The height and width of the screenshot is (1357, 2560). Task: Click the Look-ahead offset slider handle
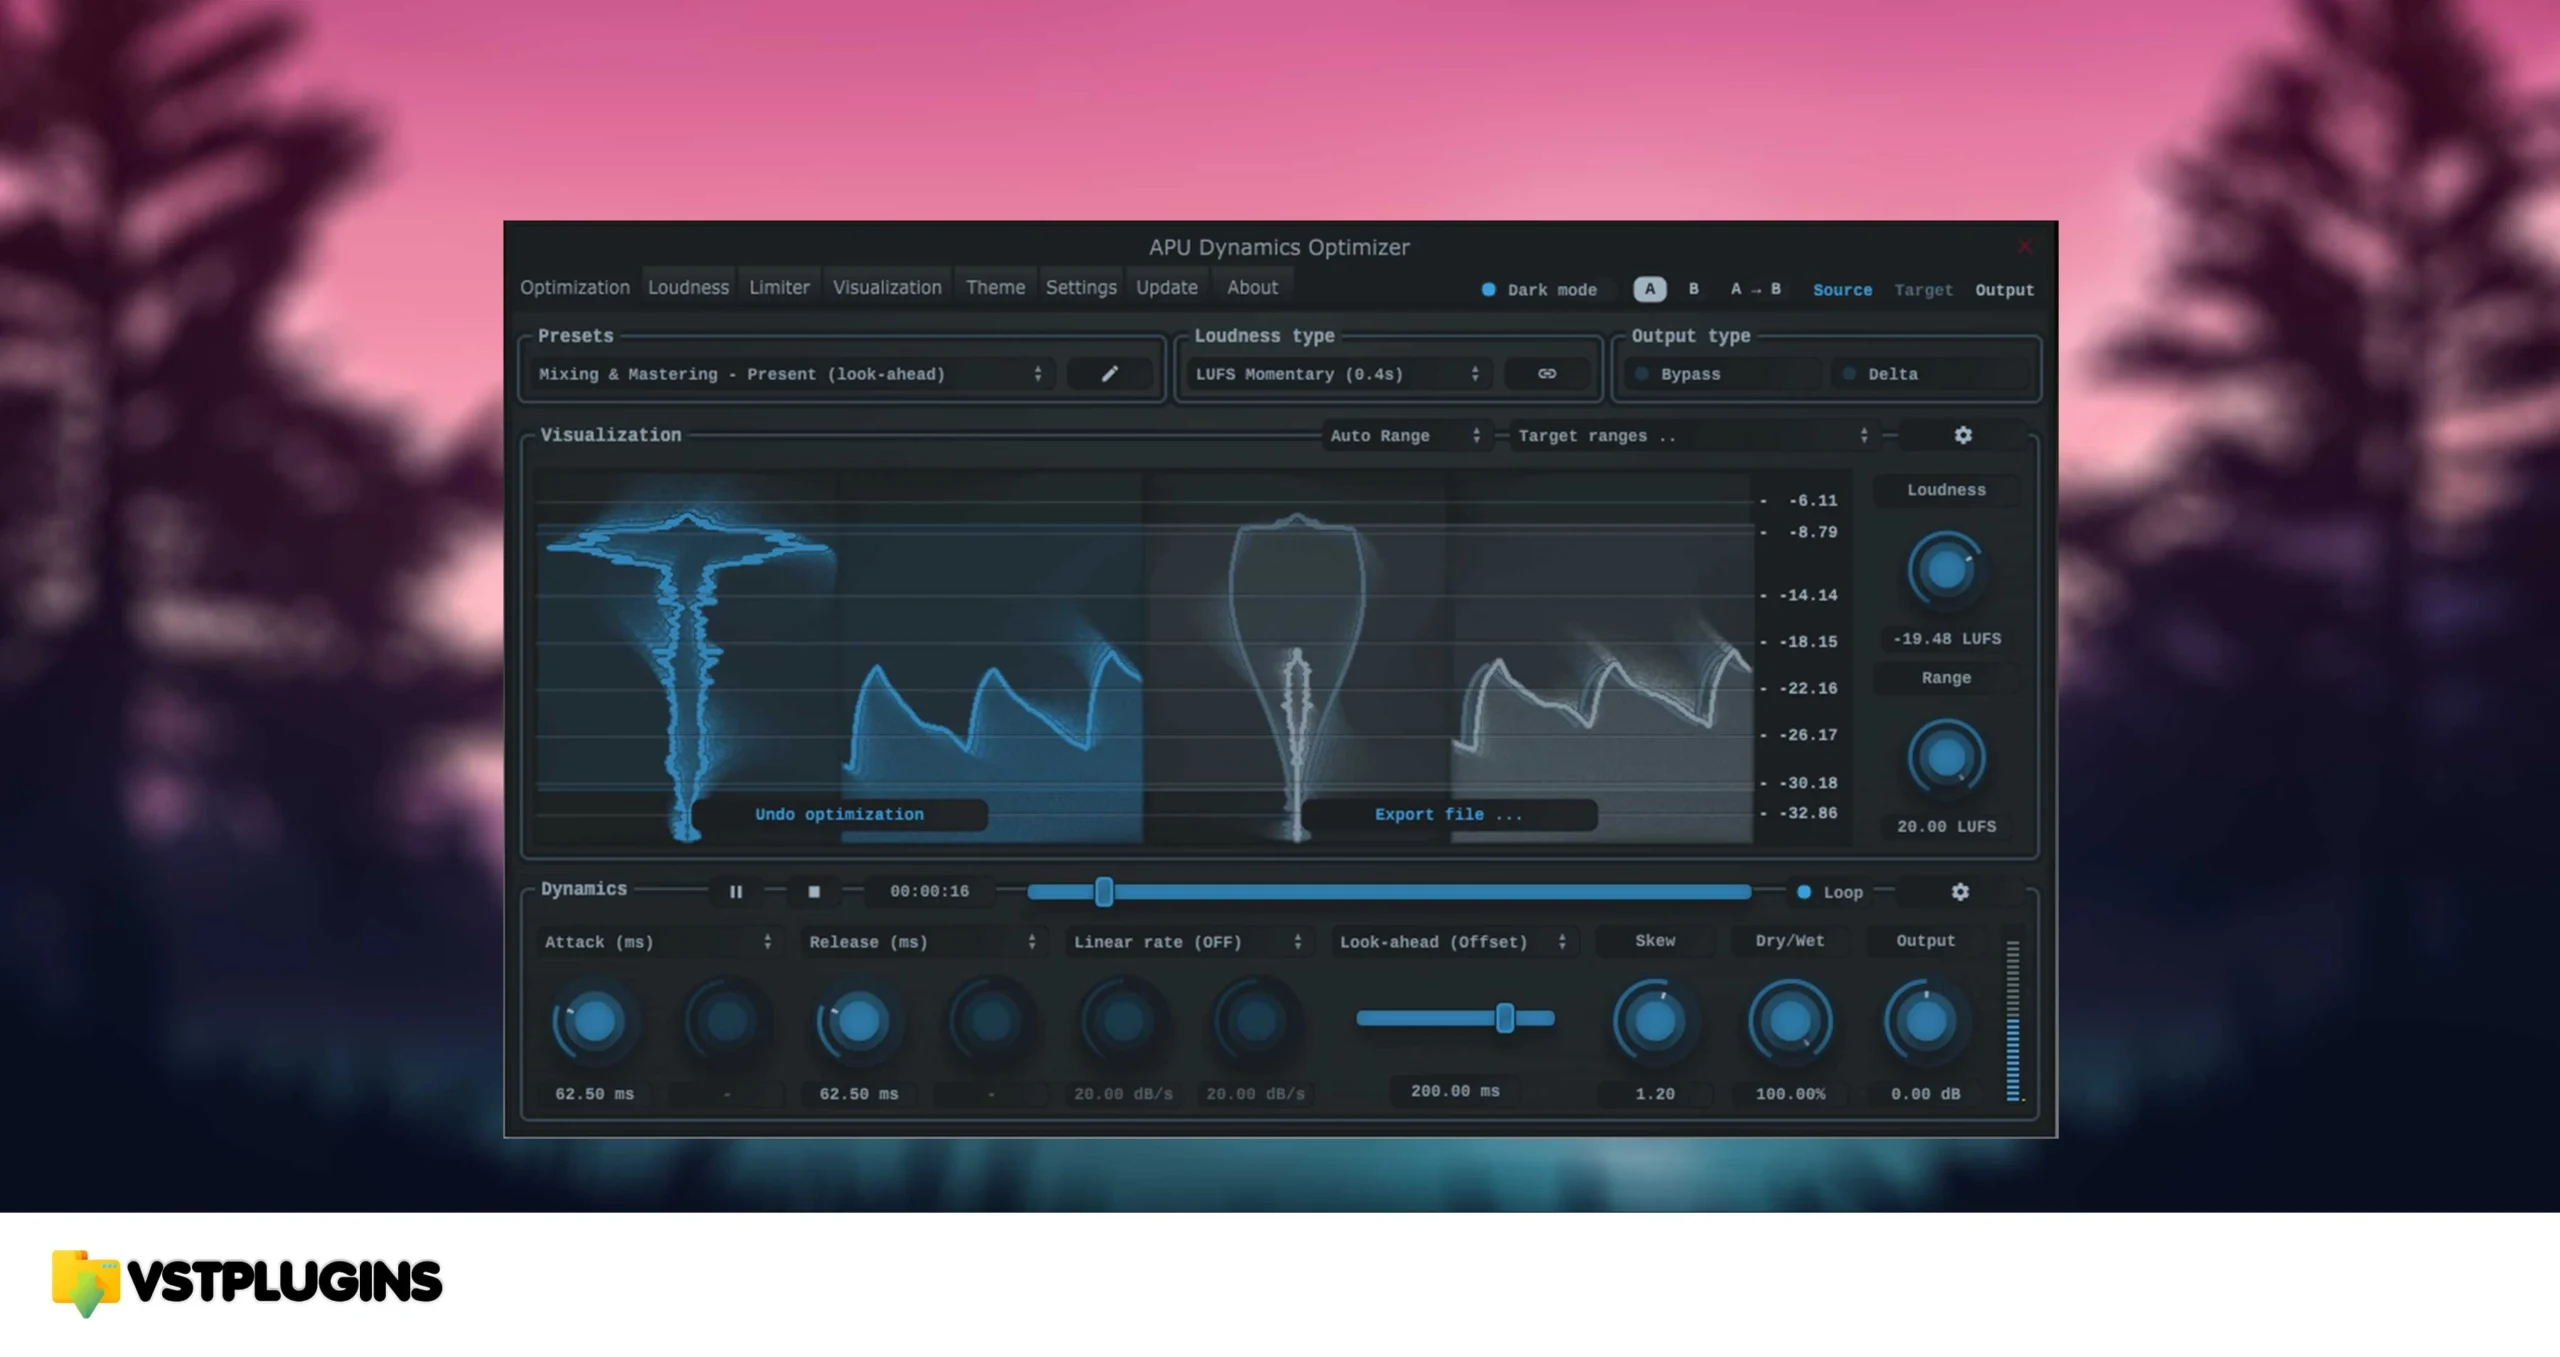coord(1505,1018)
